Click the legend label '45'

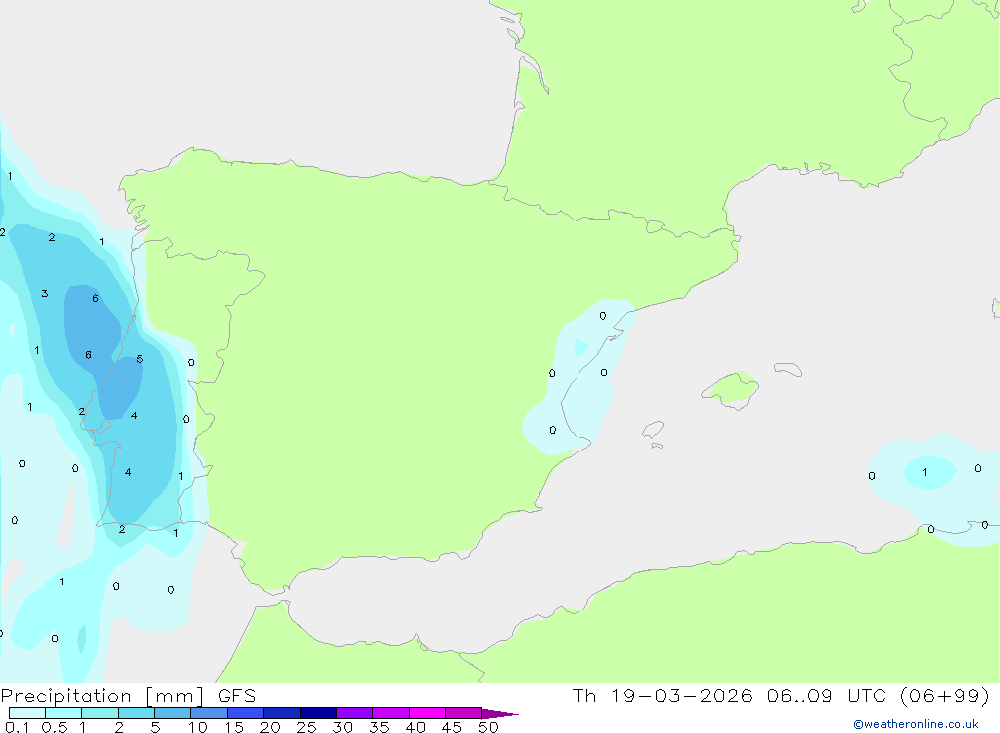point(452,727)
